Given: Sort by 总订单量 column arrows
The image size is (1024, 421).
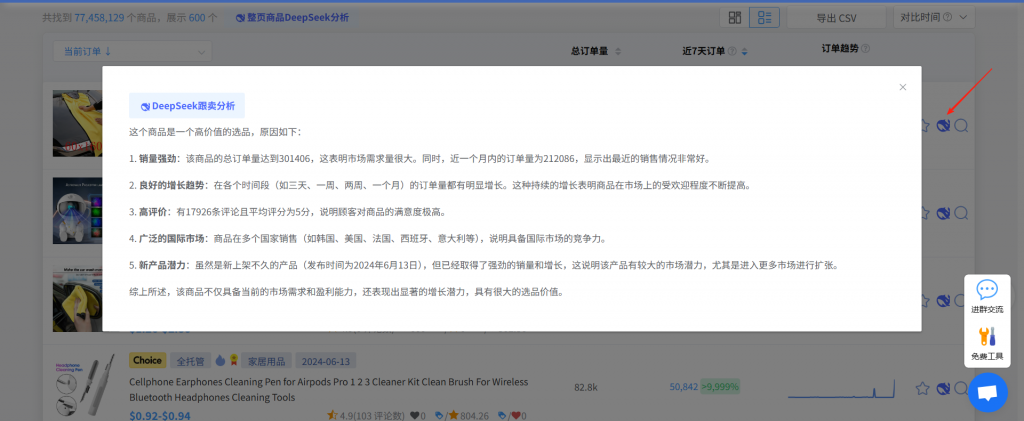Looking at the screenshot, I should tap(618, 52).
